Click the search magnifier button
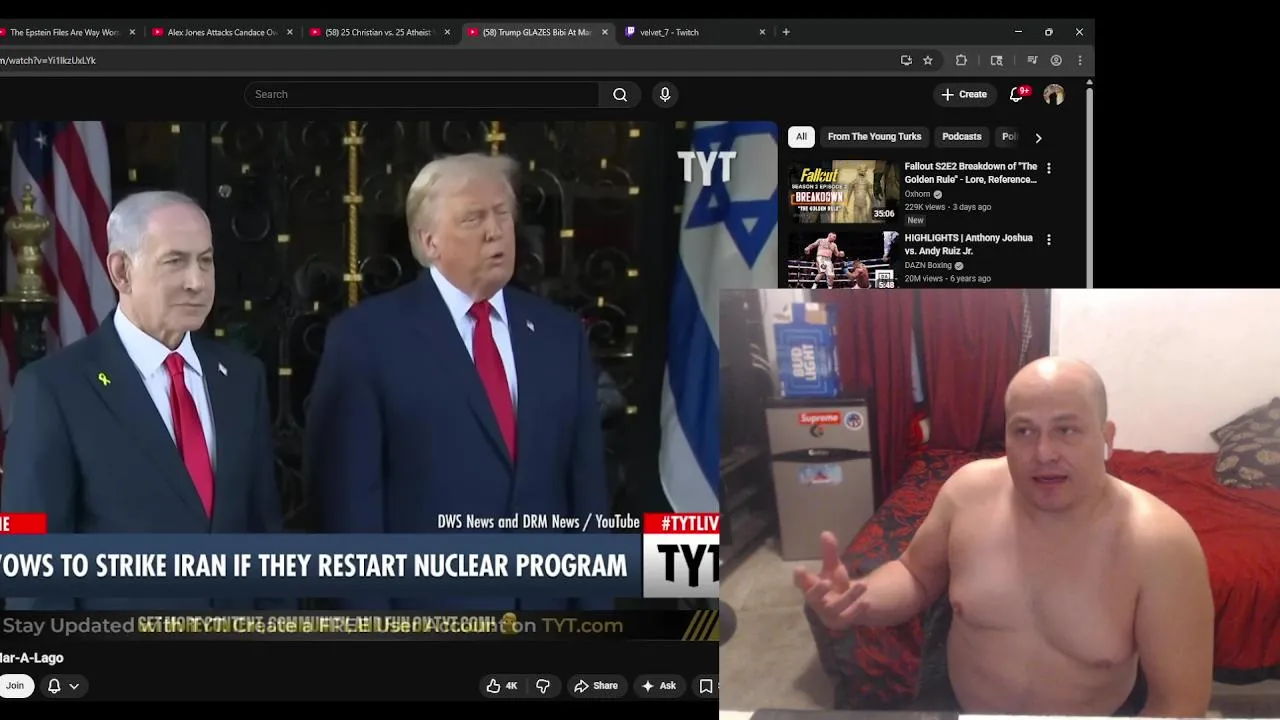The height and width of the screenshot is (720, 1280). (x=620, y=94)
